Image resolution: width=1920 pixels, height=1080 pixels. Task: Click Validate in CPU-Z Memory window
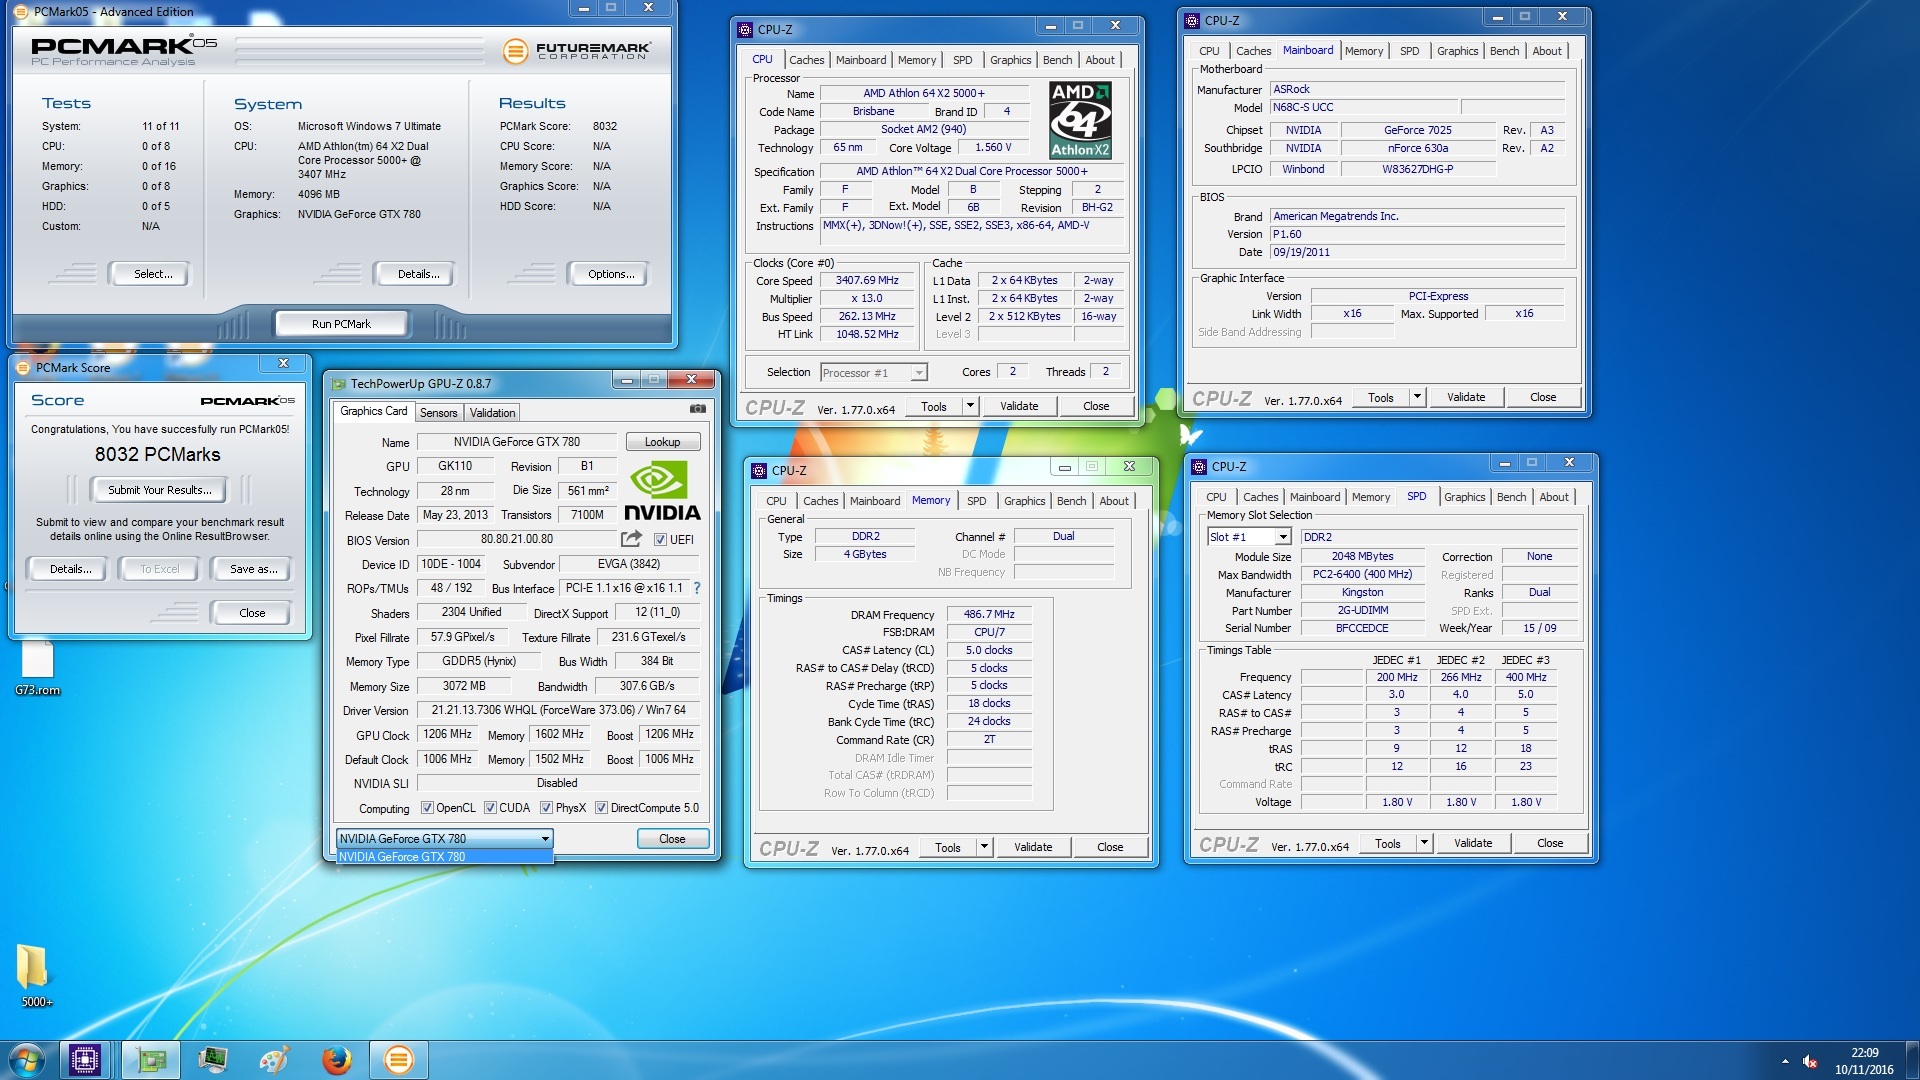pos(1033,847)
